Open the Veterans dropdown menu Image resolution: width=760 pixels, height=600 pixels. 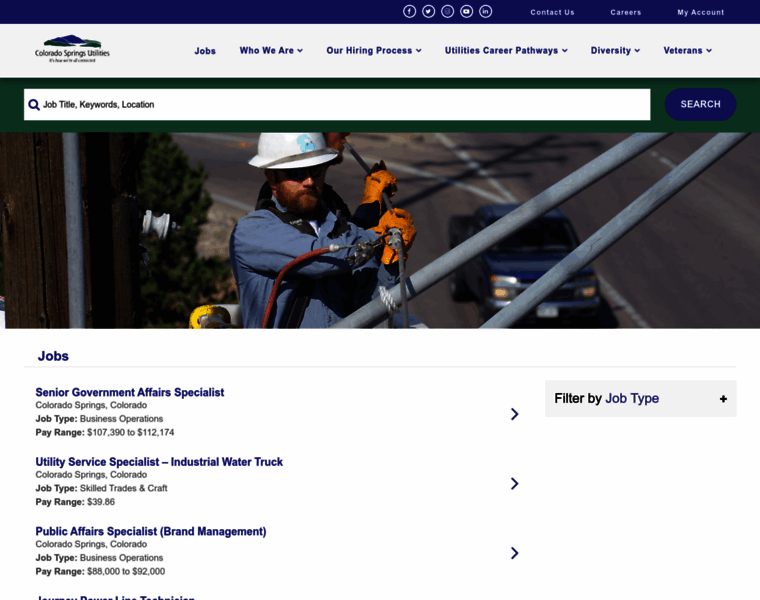pyautogui.click(x=687, y=50)
